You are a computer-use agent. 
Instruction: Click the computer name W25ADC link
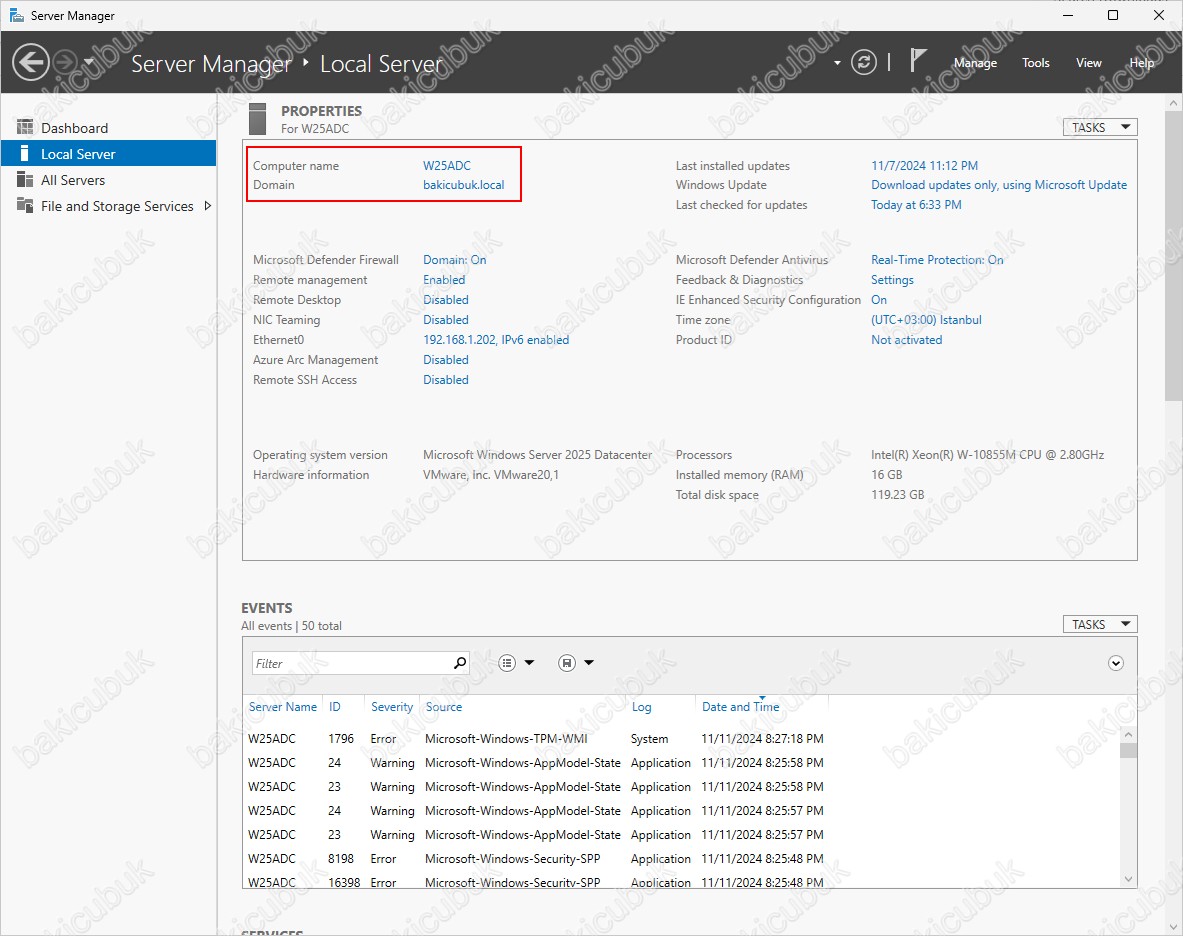447,165
